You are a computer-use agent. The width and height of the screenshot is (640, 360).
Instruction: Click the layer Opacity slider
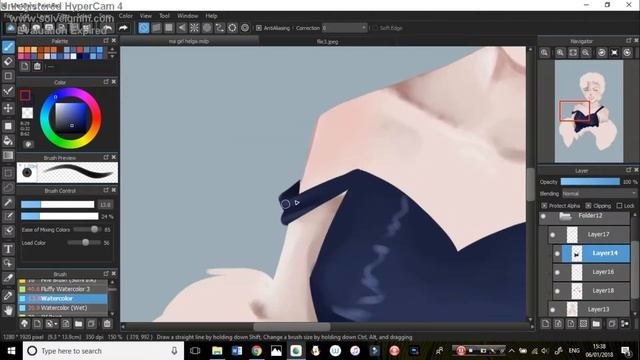[x=590, y=182]
